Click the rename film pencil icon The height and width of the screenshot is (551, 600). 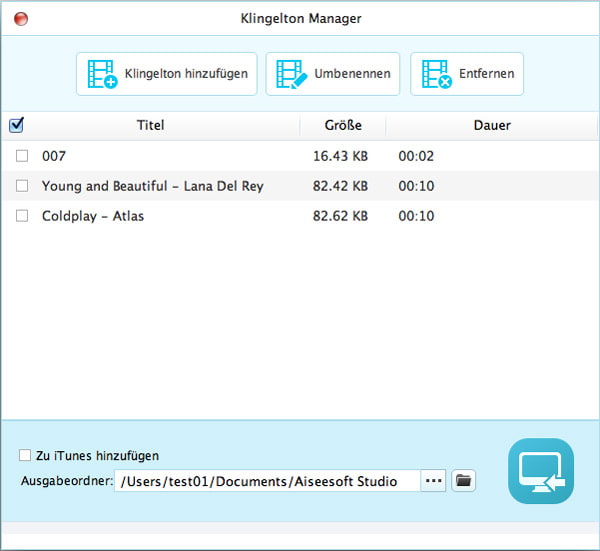pos(291,74)
